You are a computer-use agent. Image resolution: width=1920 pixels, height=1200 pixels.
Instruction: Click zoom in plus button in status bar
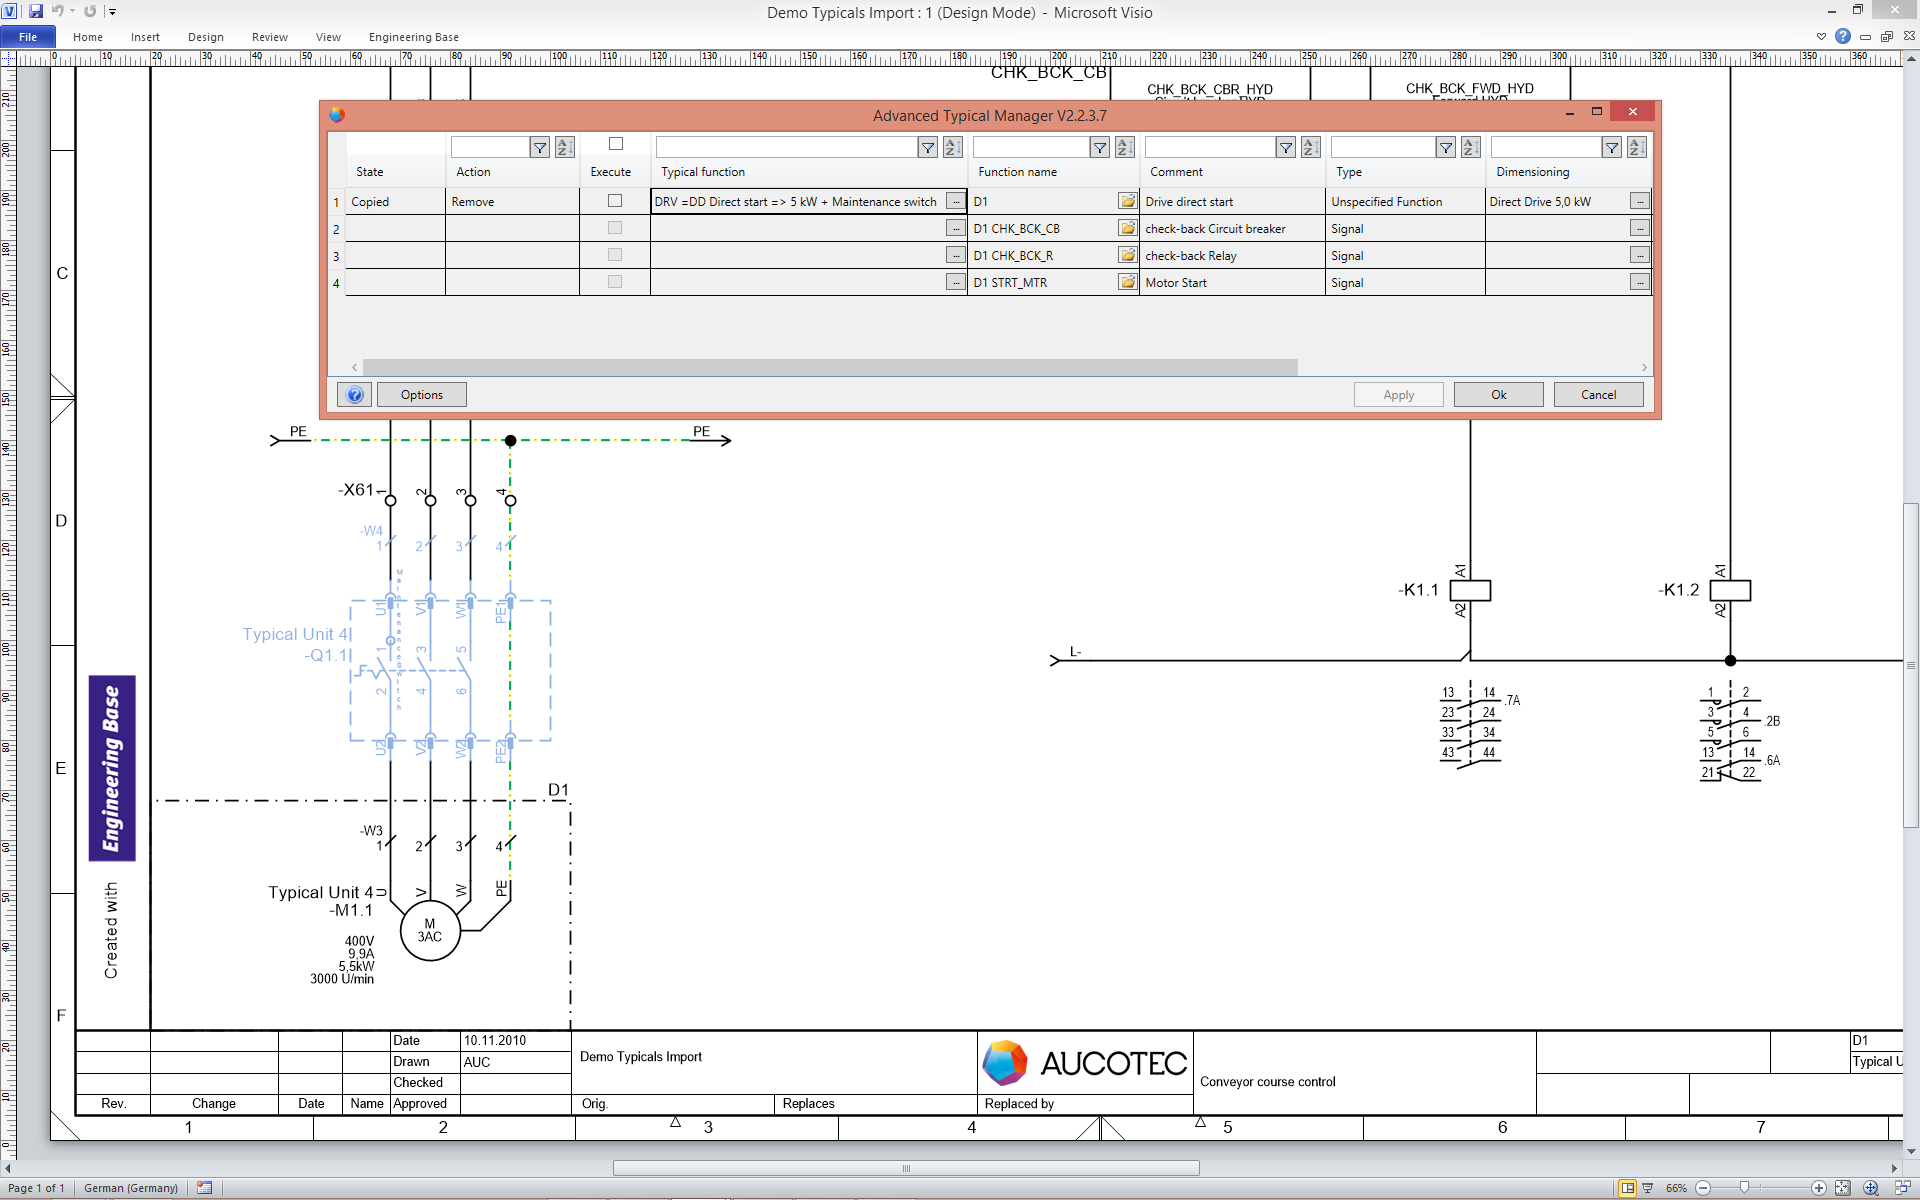pos(1818,1188)
